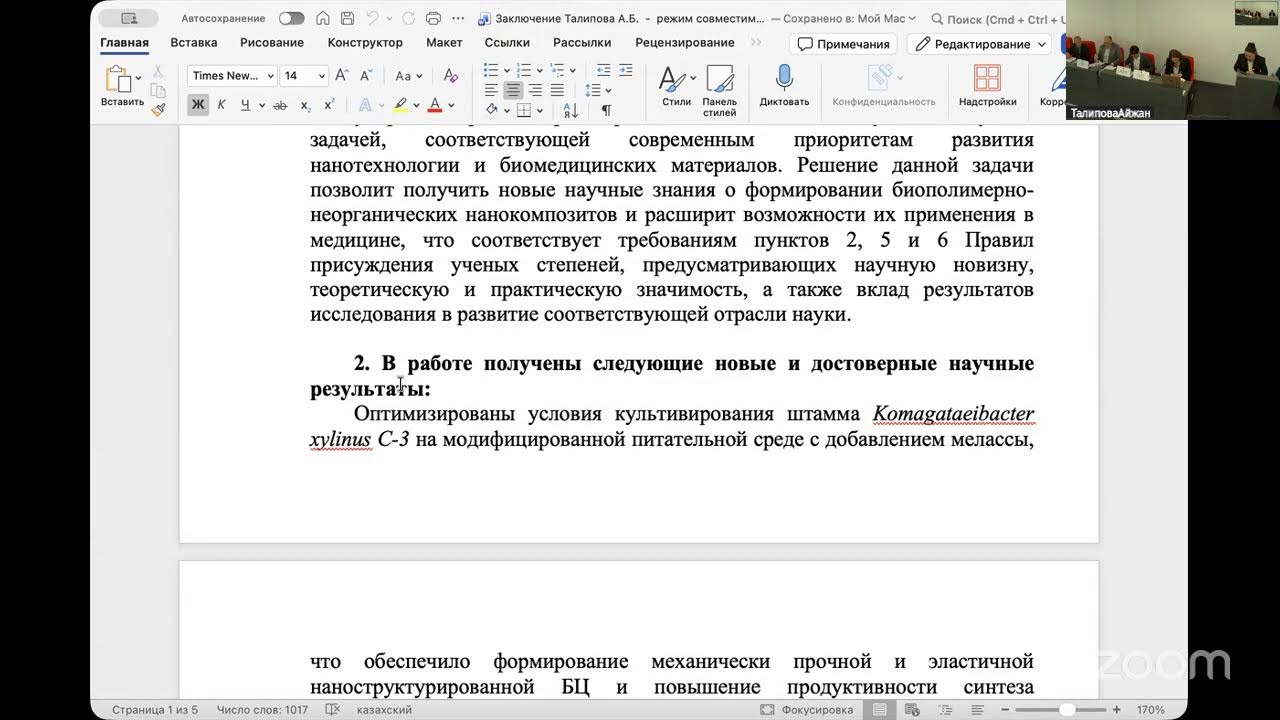Save document with the floppy disk icon

point(347,18)
